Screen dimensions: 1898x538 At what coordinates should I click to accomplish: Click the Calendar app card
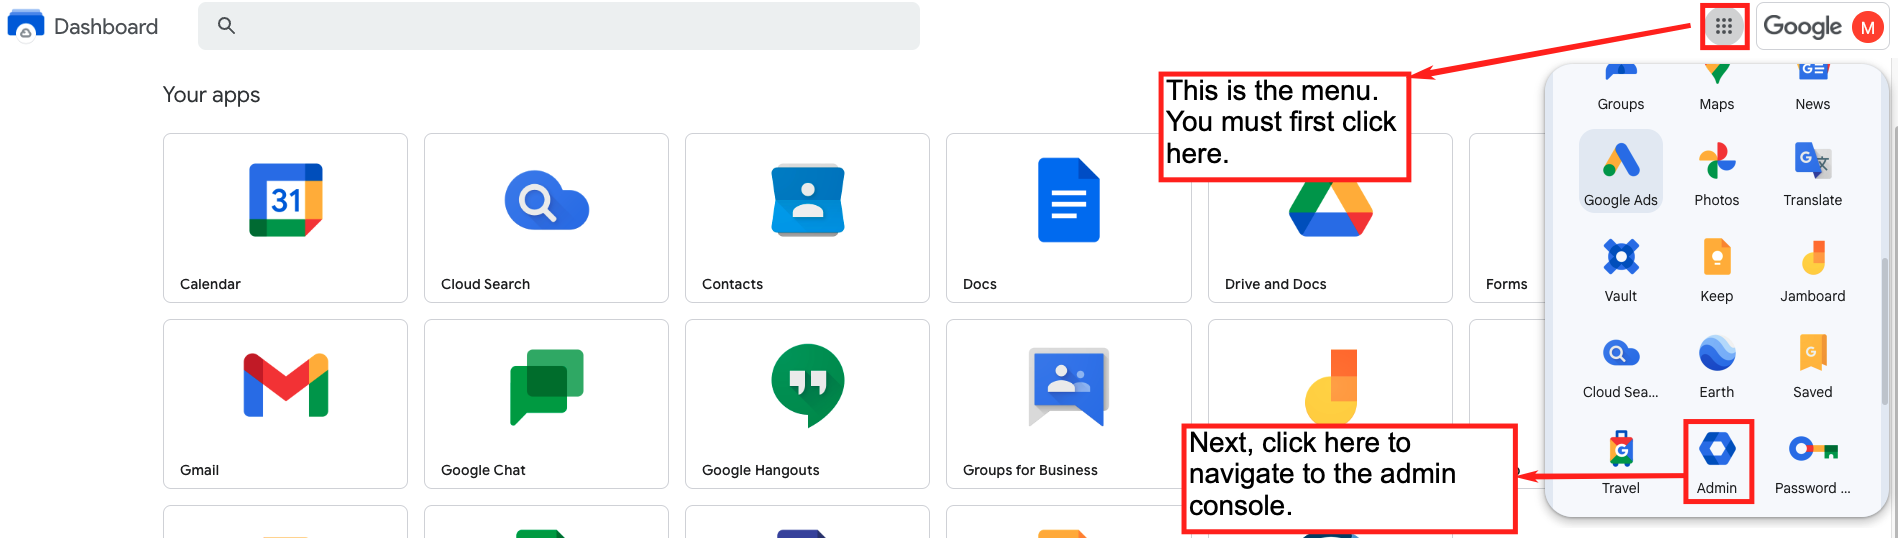[285, 217]
